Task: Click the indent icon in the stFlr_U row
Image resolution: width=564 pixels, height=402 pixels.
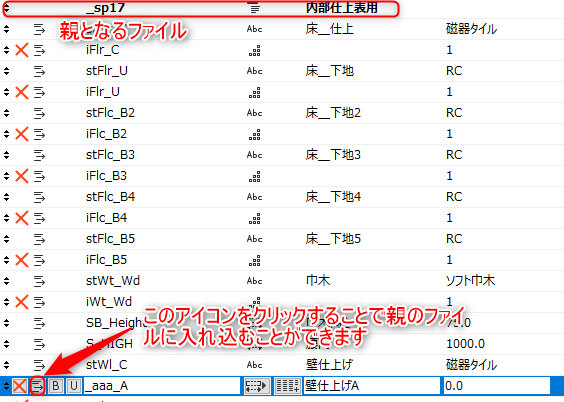Action: click(x=39, y=71)
